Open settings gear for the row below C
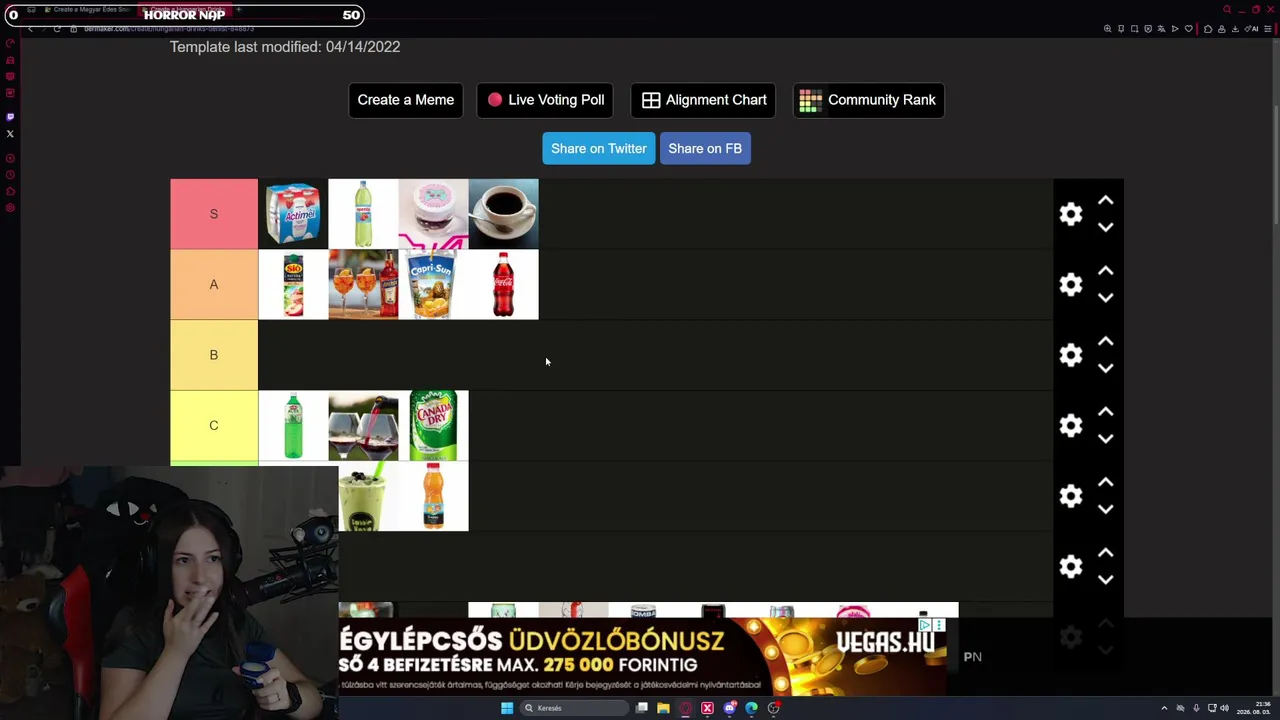 [1071, 496]
